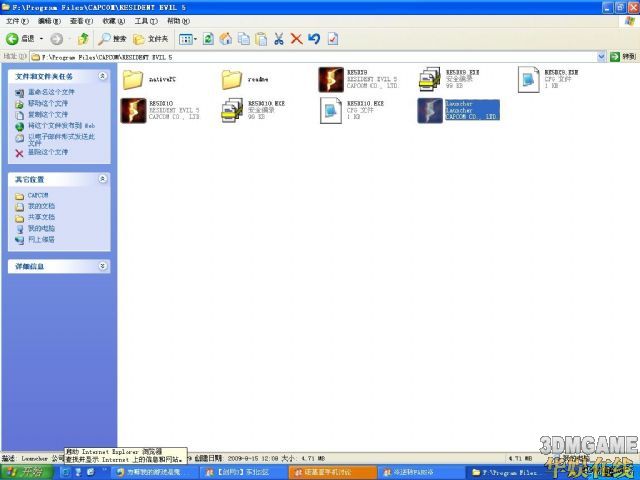This screenshot has width=640, height=480.
Task: Select the RE5DX10.EXE CFG file
Action: (352, 110)
